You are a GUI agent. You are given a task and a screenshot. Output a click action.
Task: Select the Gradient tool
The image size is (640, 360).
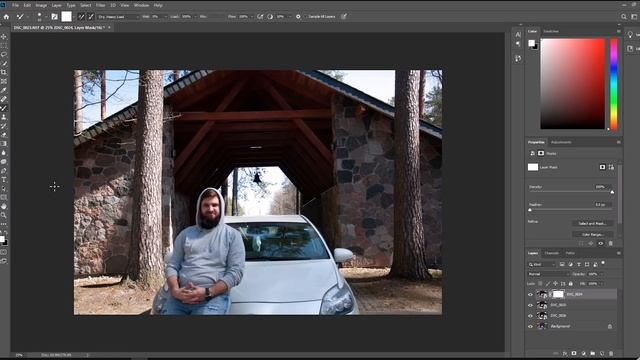tap(4, 144)
